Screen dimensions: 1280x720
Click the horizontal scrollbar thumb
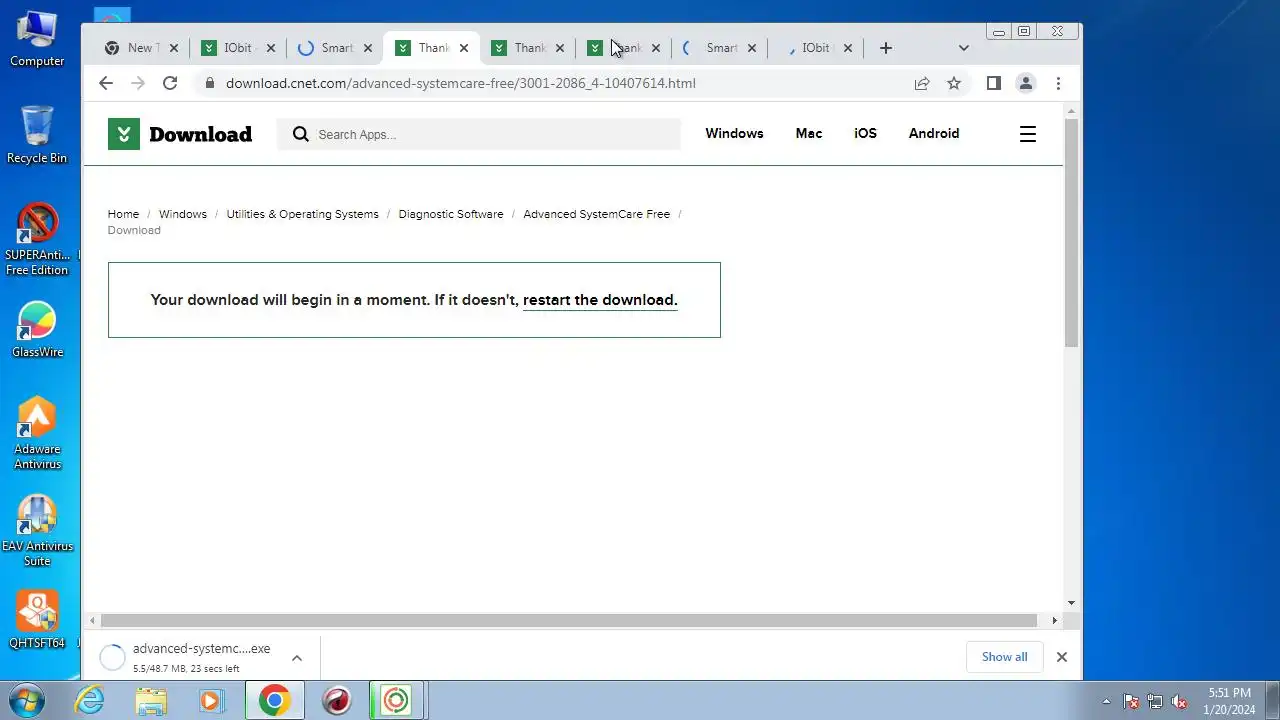568,621
